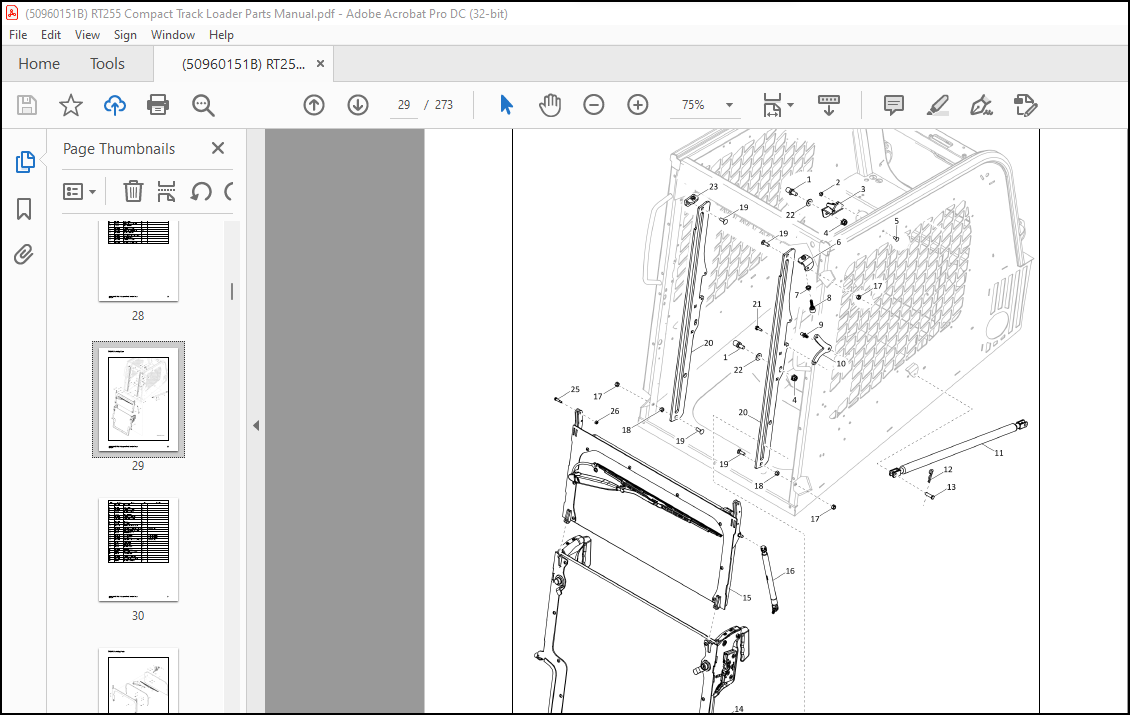1130x715 pixels.
Task: Select page 29 thumbnail
Action: 138,399
